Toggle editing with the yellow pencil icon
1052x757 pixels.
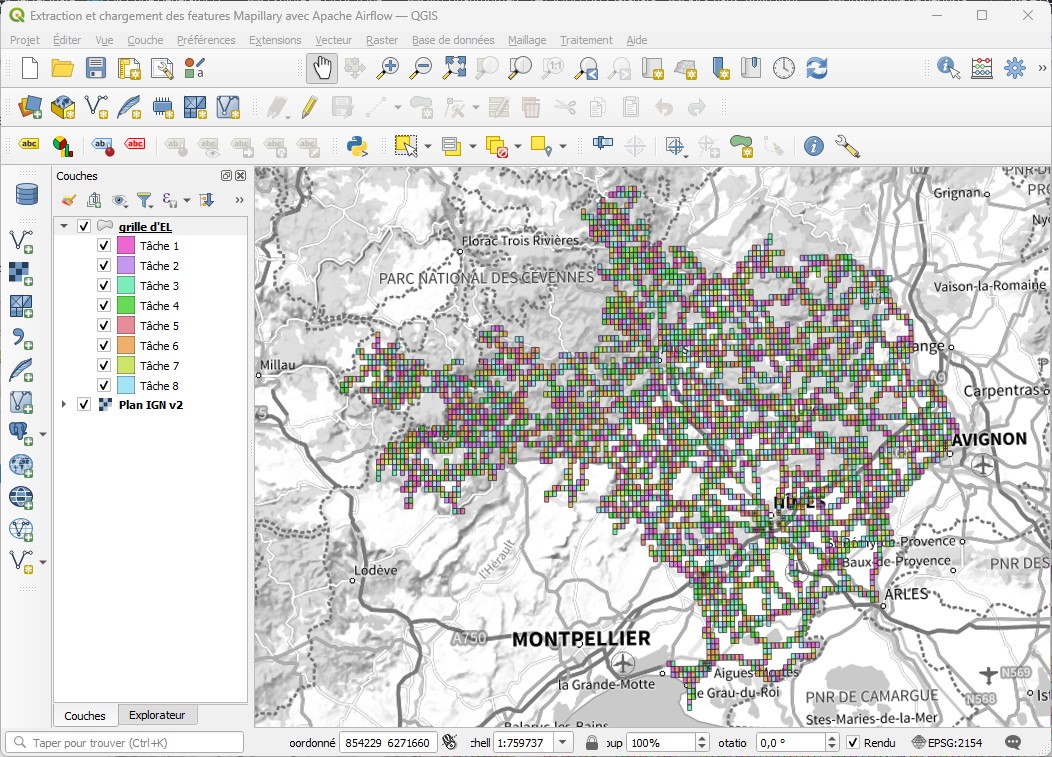pos(309,107)
